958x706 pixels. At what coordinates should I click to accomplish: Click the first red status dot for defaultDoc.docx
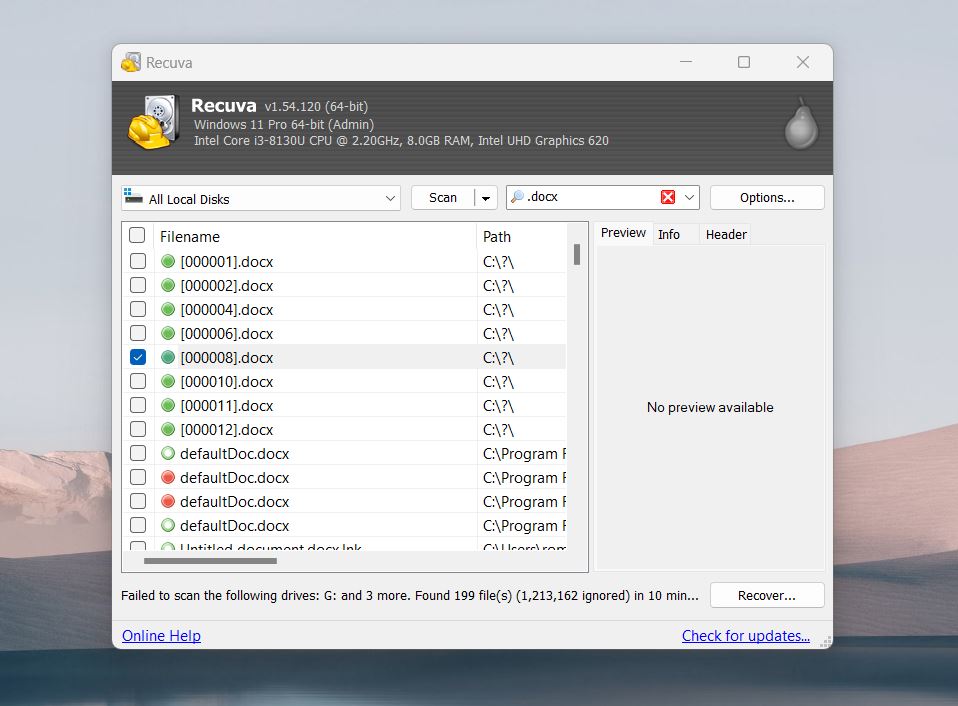click(168, 478)
